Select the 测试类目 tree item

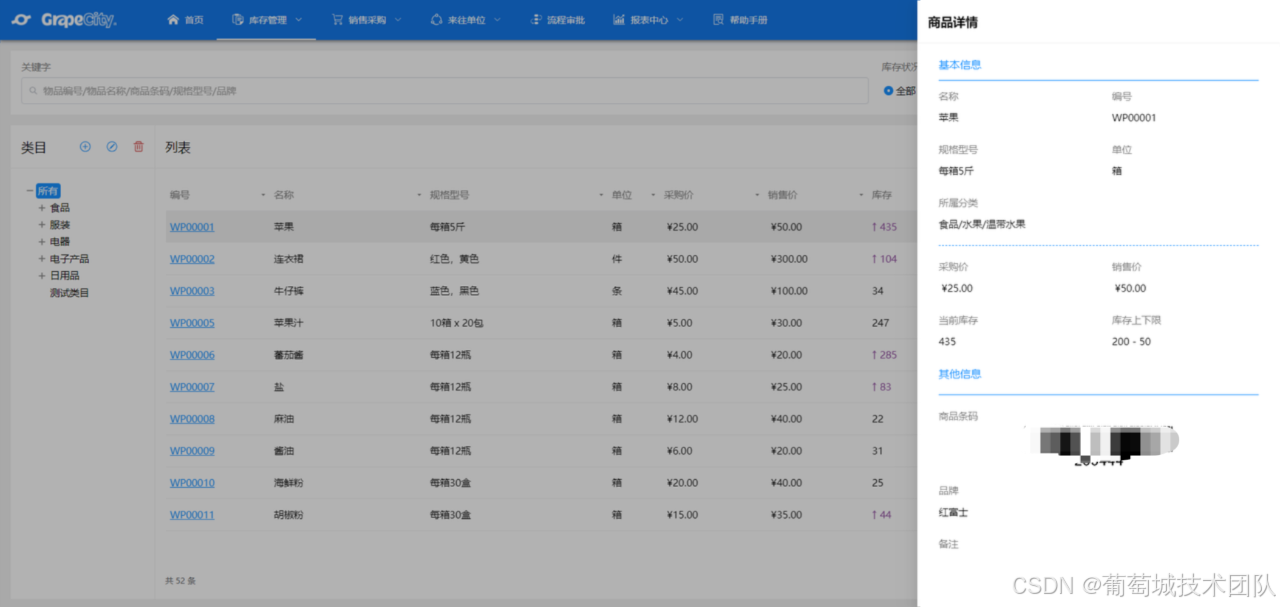(70, 293)
